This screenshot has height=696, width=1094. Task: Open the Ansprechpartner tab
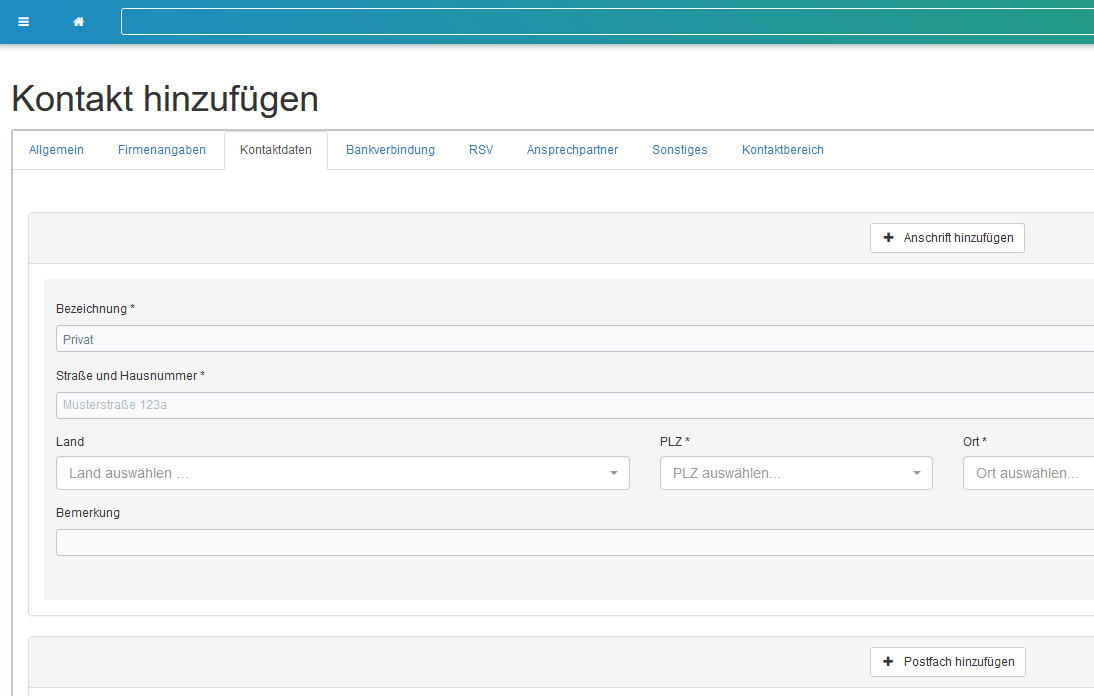coord(572,150)
